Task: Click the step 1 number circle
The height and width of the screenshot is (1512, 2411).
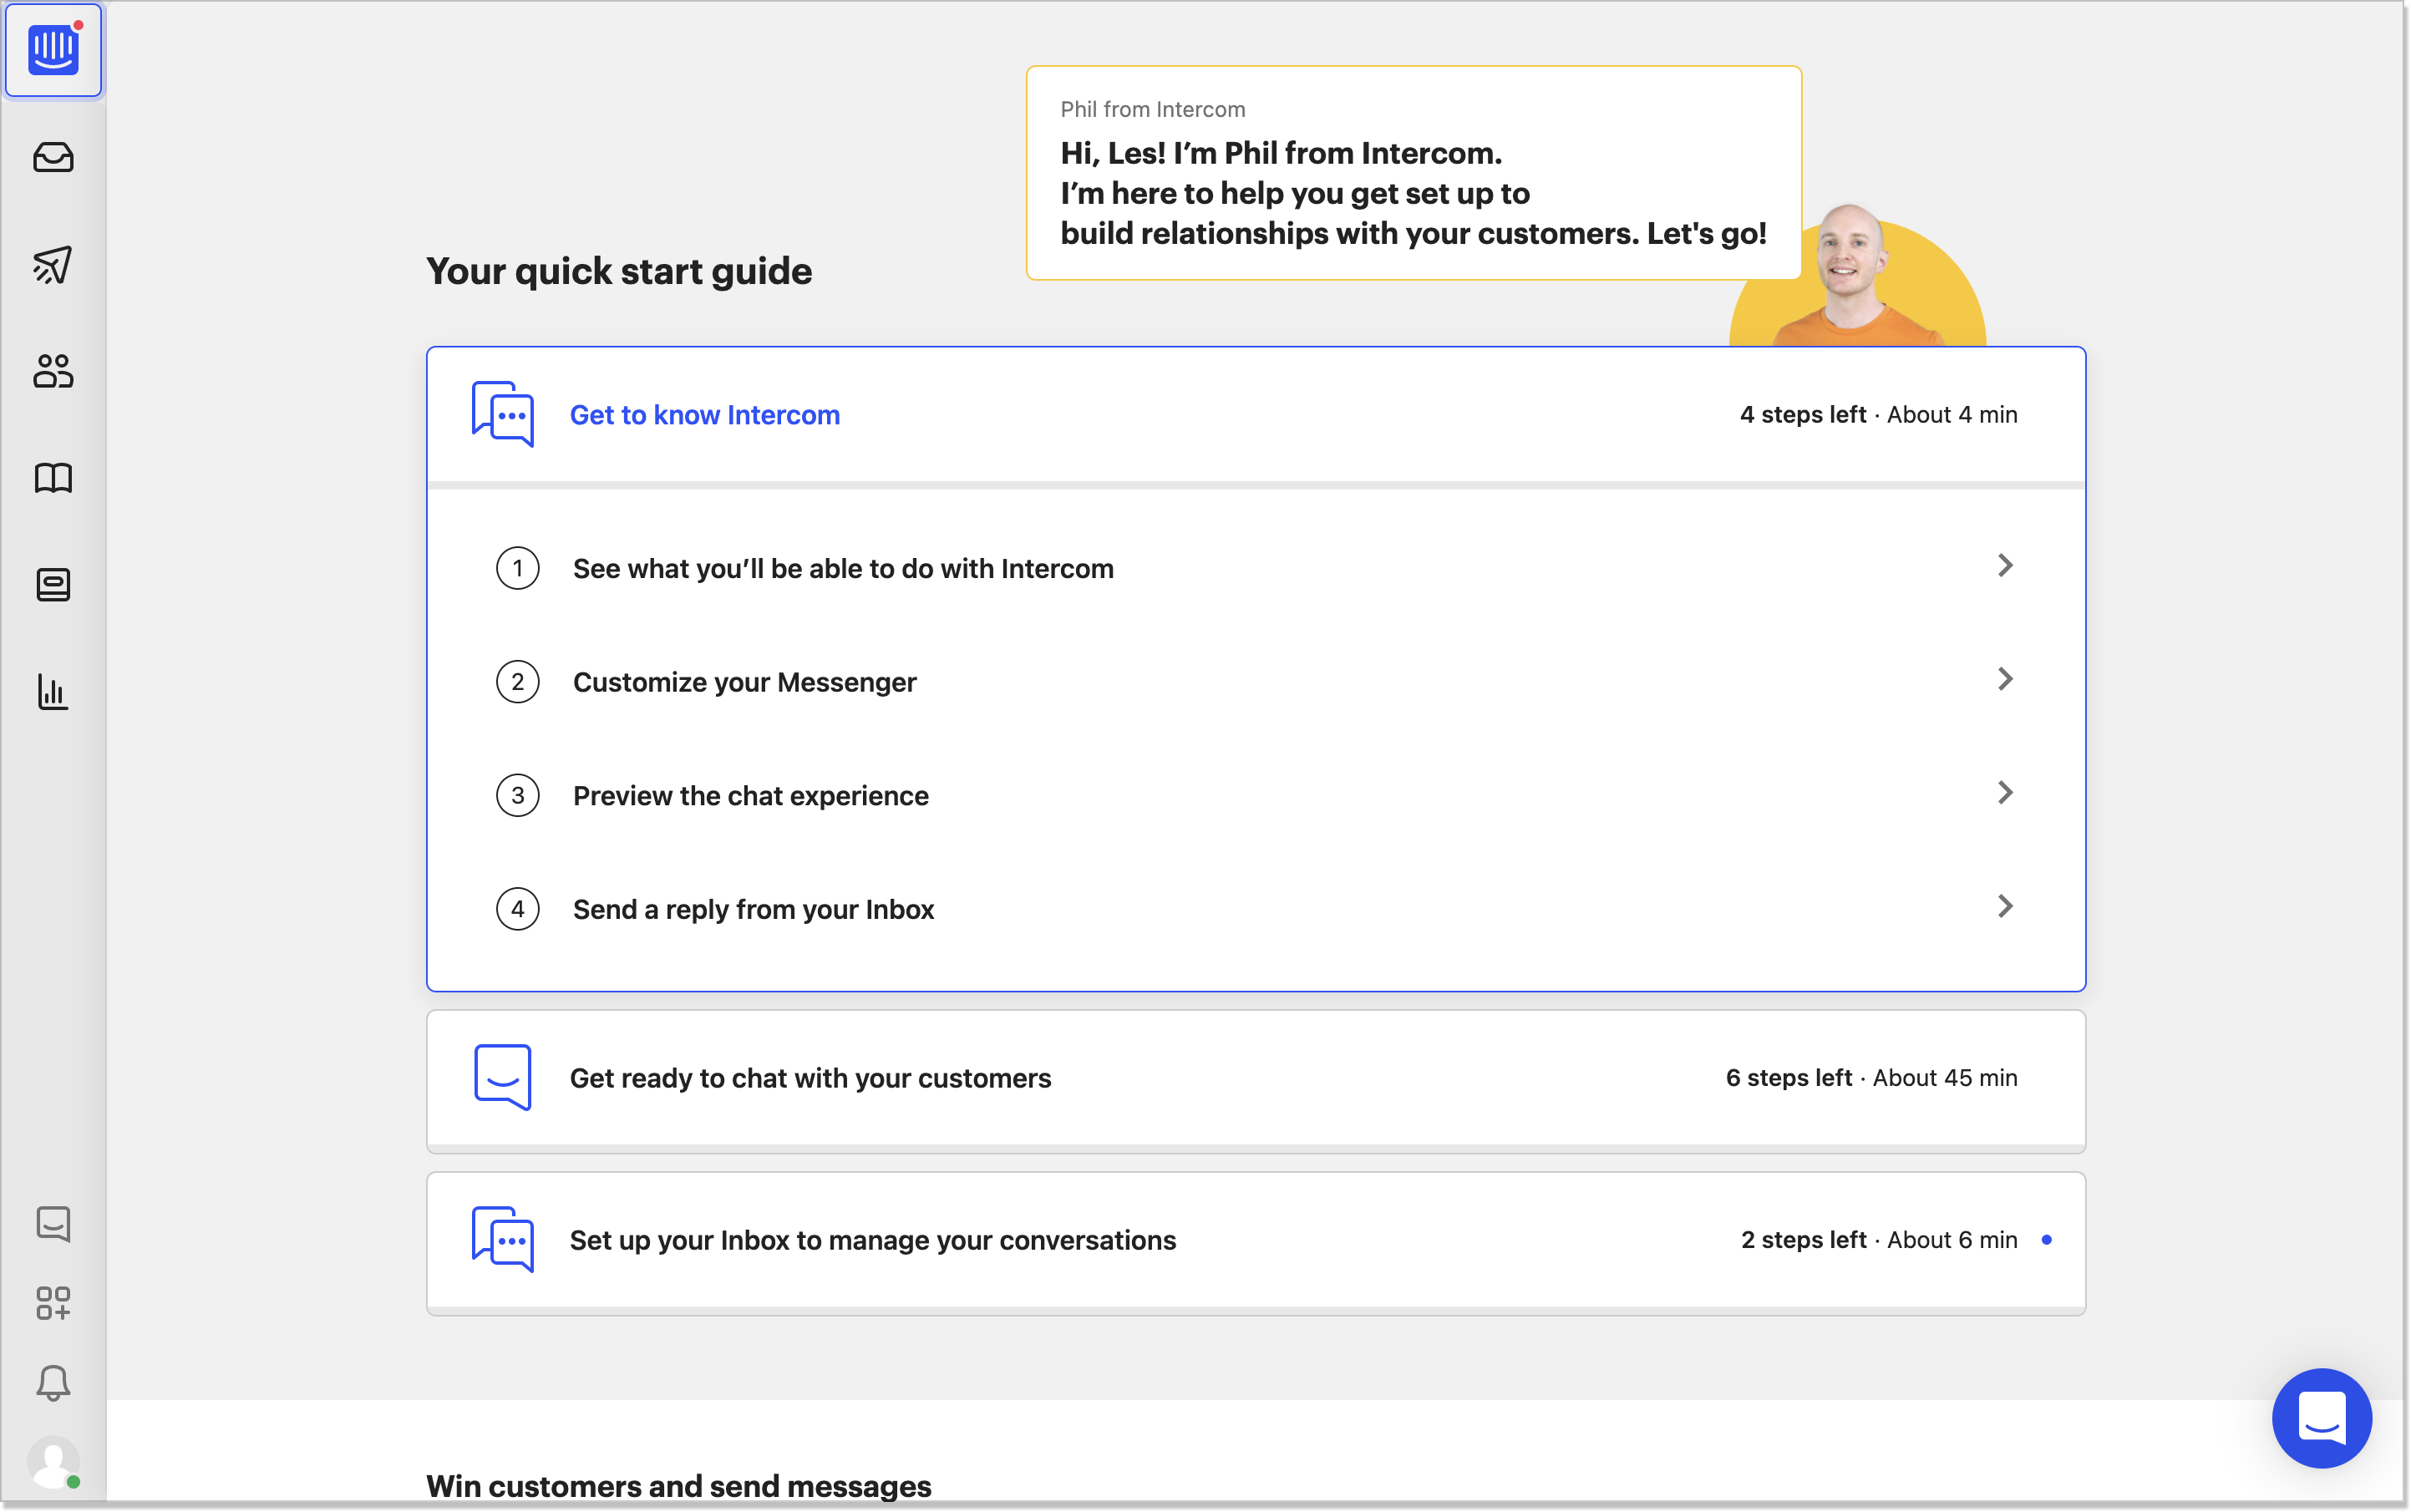Action: pos(518,568)
